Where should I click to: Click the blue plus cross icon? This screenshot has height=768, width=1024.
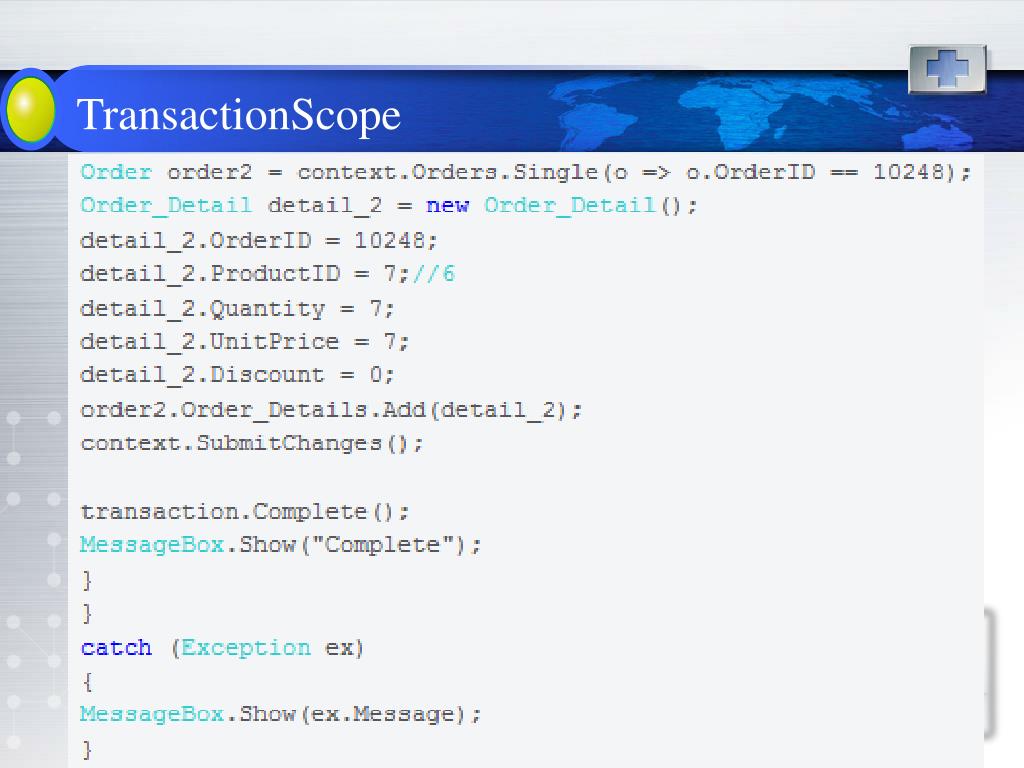point(947,69)
